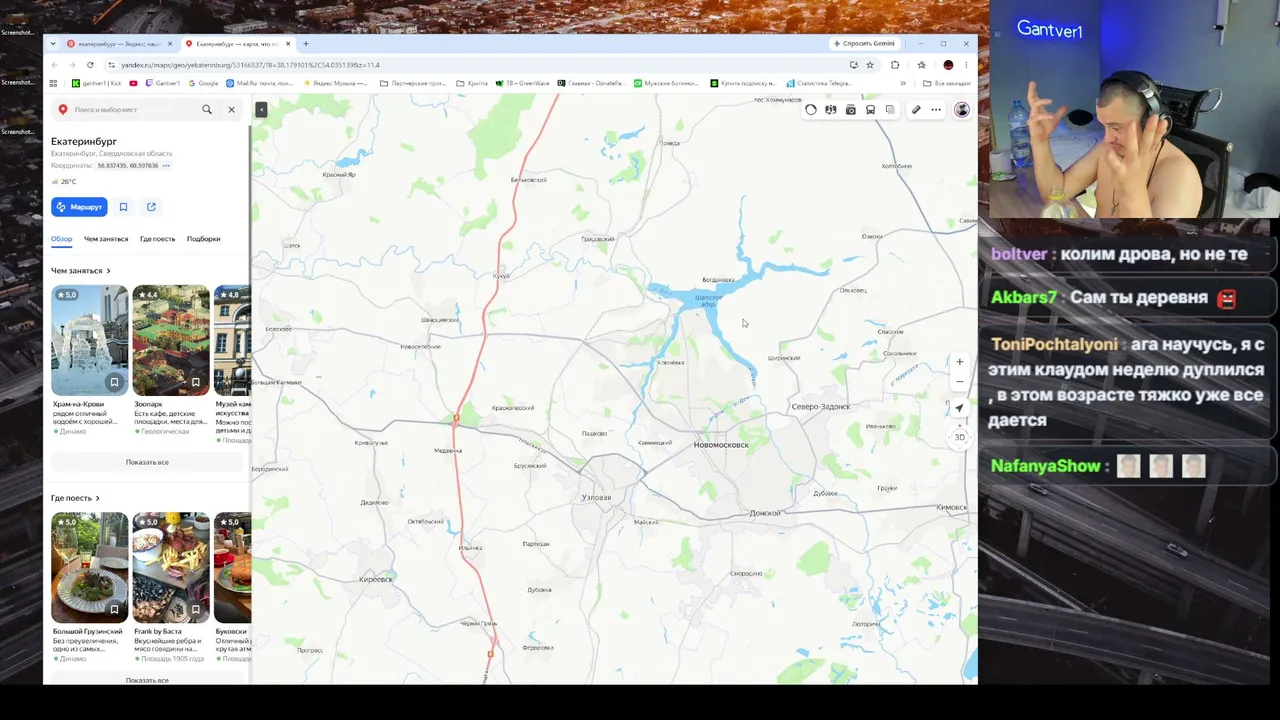
Task: Close the active Yandex Maps browser tab
Action: [288, 44]
